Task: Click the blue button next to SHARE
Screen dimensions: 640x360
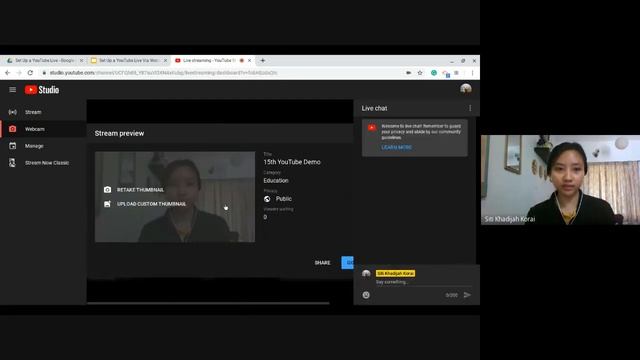Action: [x=347, y=262]
